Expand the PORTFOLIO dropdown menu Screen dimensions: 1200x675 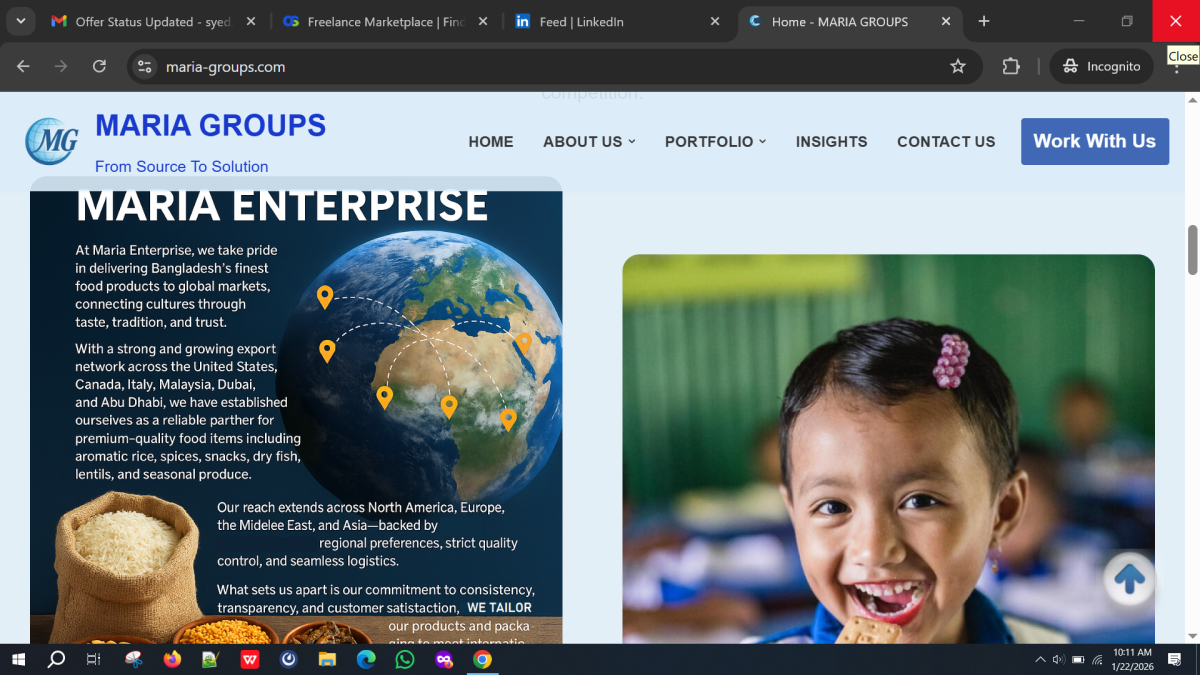pos(715,142)
